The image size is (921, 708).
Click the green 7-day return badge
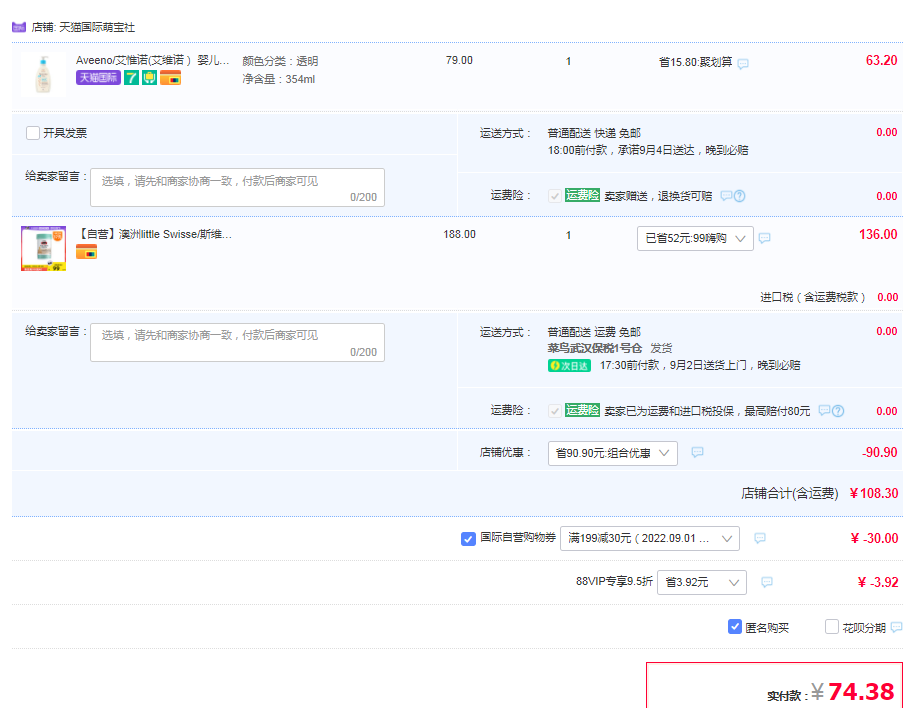click(x=132, y=78)
